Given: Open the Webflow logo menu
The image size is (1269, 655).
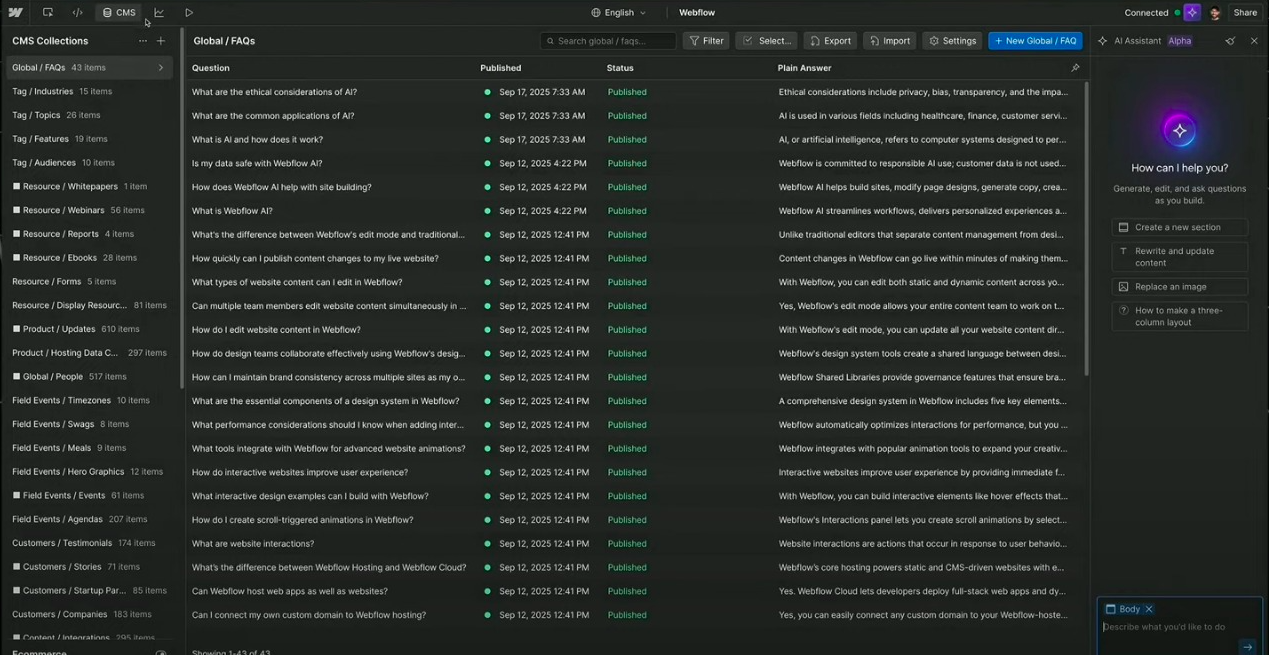Looking at the screenshot, I should 16,13.
